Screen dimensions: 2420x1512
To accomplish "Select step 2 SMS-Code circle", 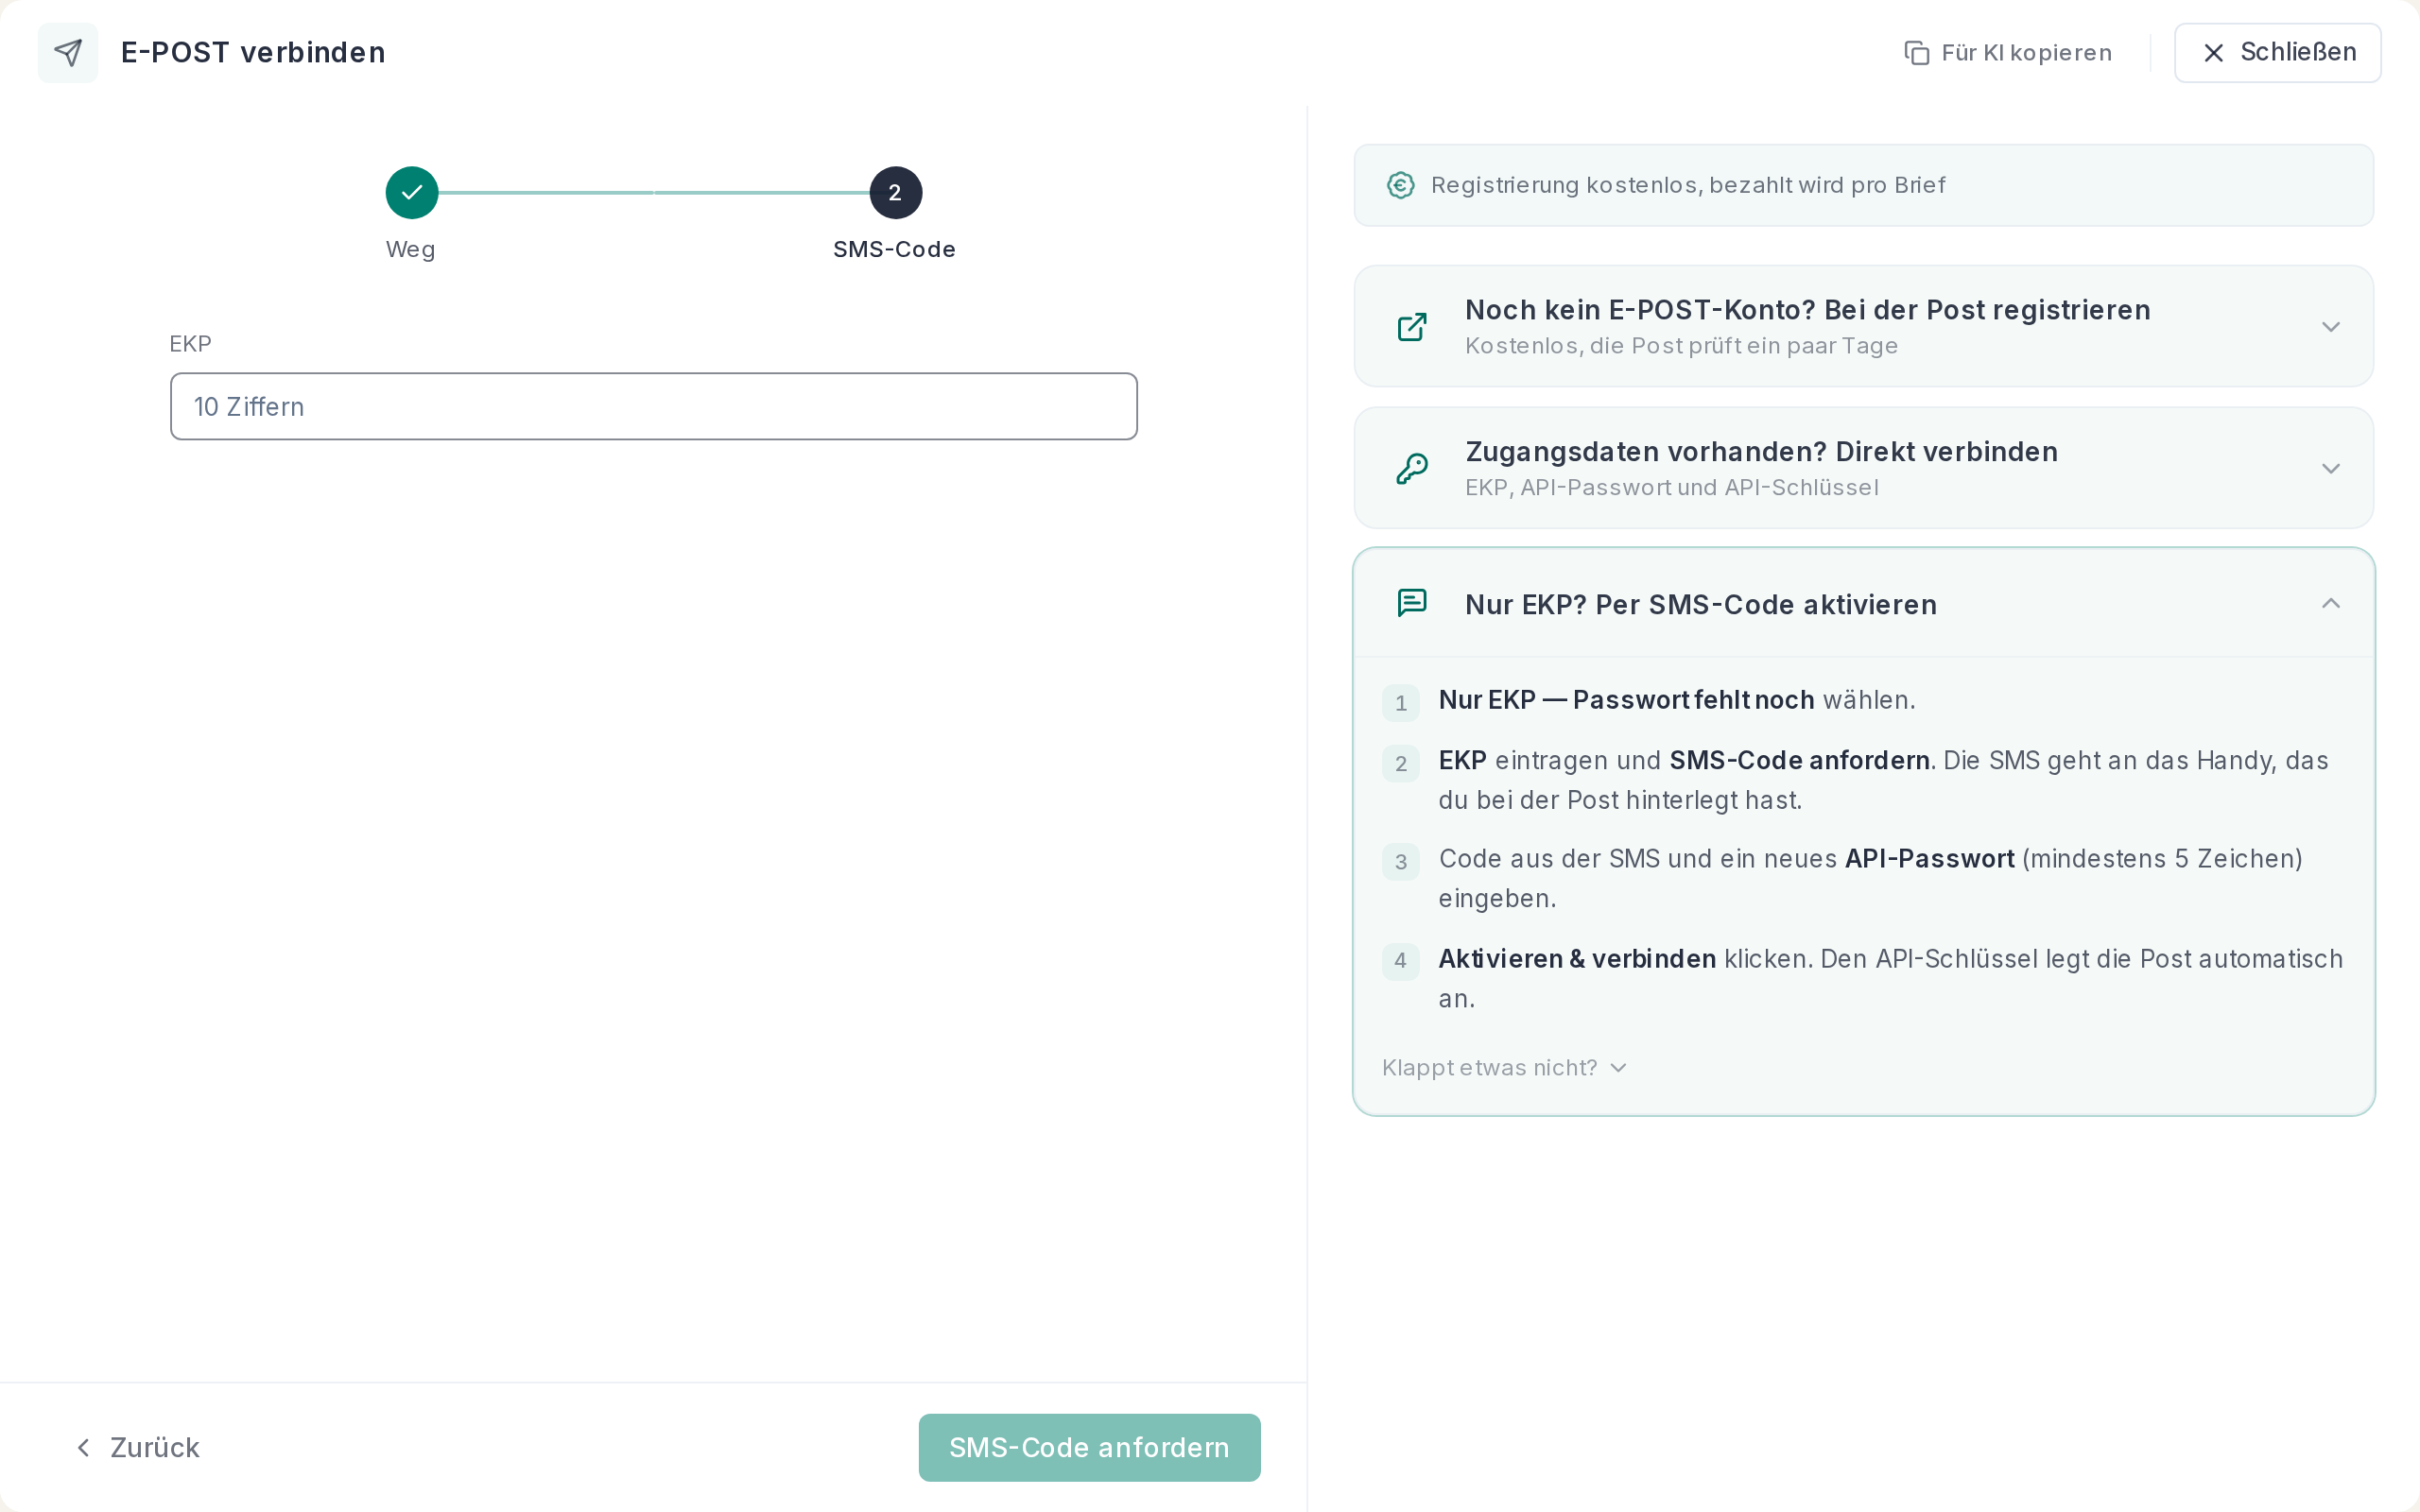I will click(895, 192).
